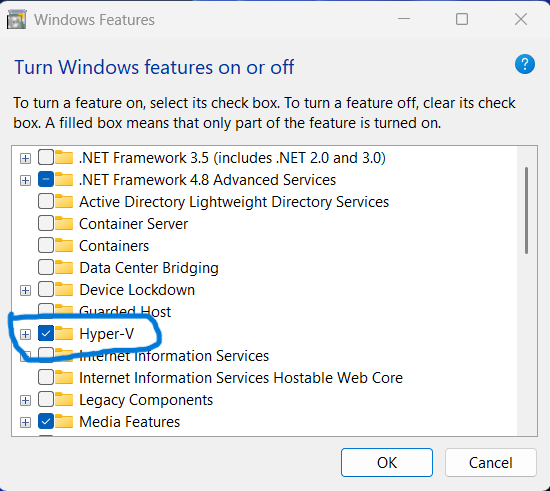Select the Legacy Components label
This screenshot has width=550, height=491.
pyautogui.click(x=146, y=400)
